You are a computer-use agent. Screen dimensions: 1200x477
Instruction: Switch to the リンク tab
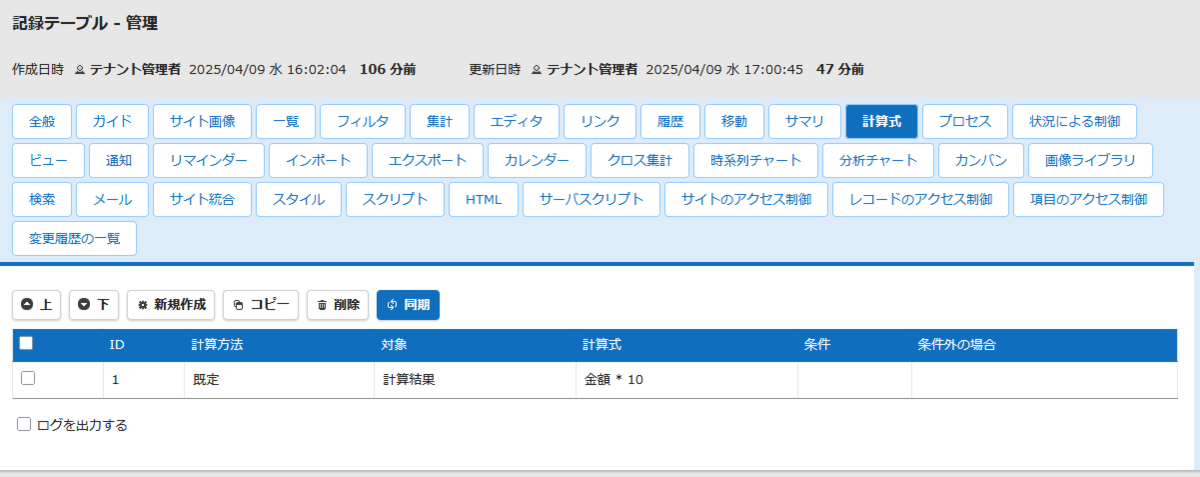point(600,121)
